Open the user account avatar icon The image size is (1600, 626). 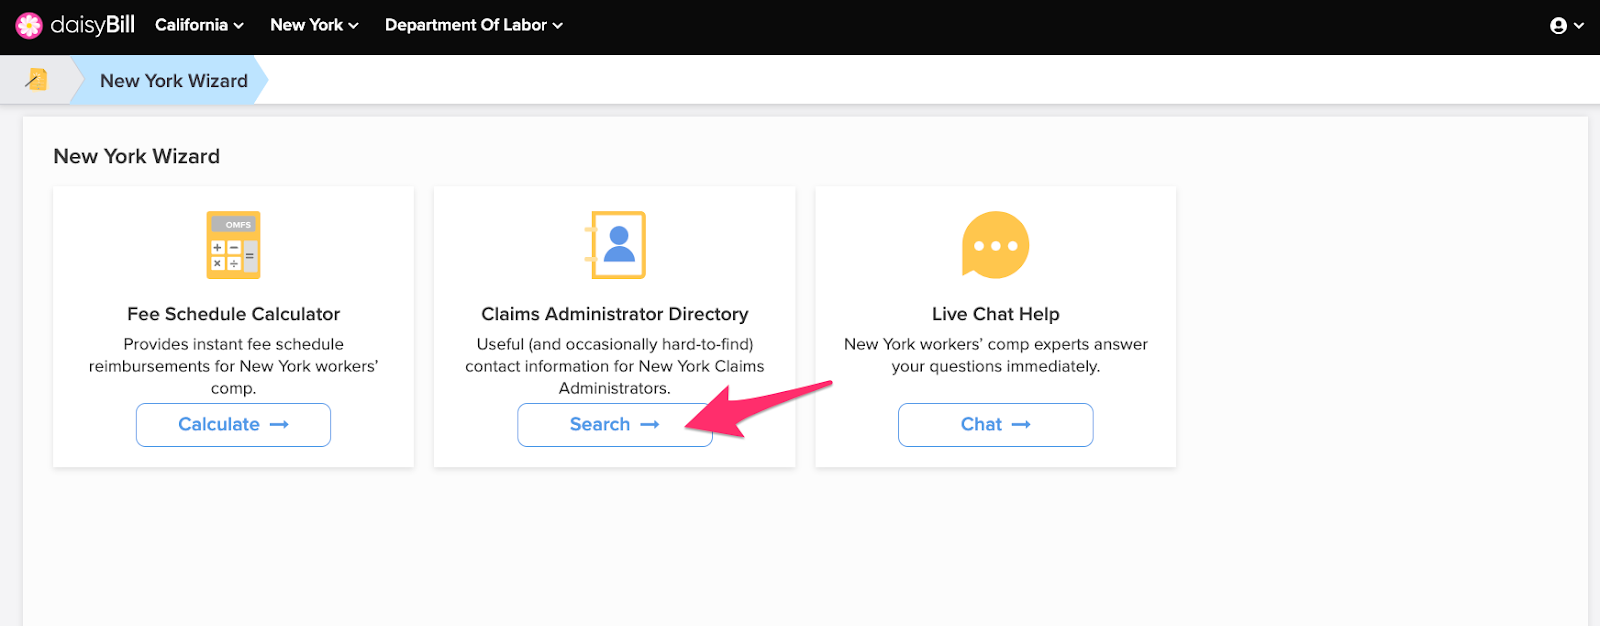(x=1558, y=26)
